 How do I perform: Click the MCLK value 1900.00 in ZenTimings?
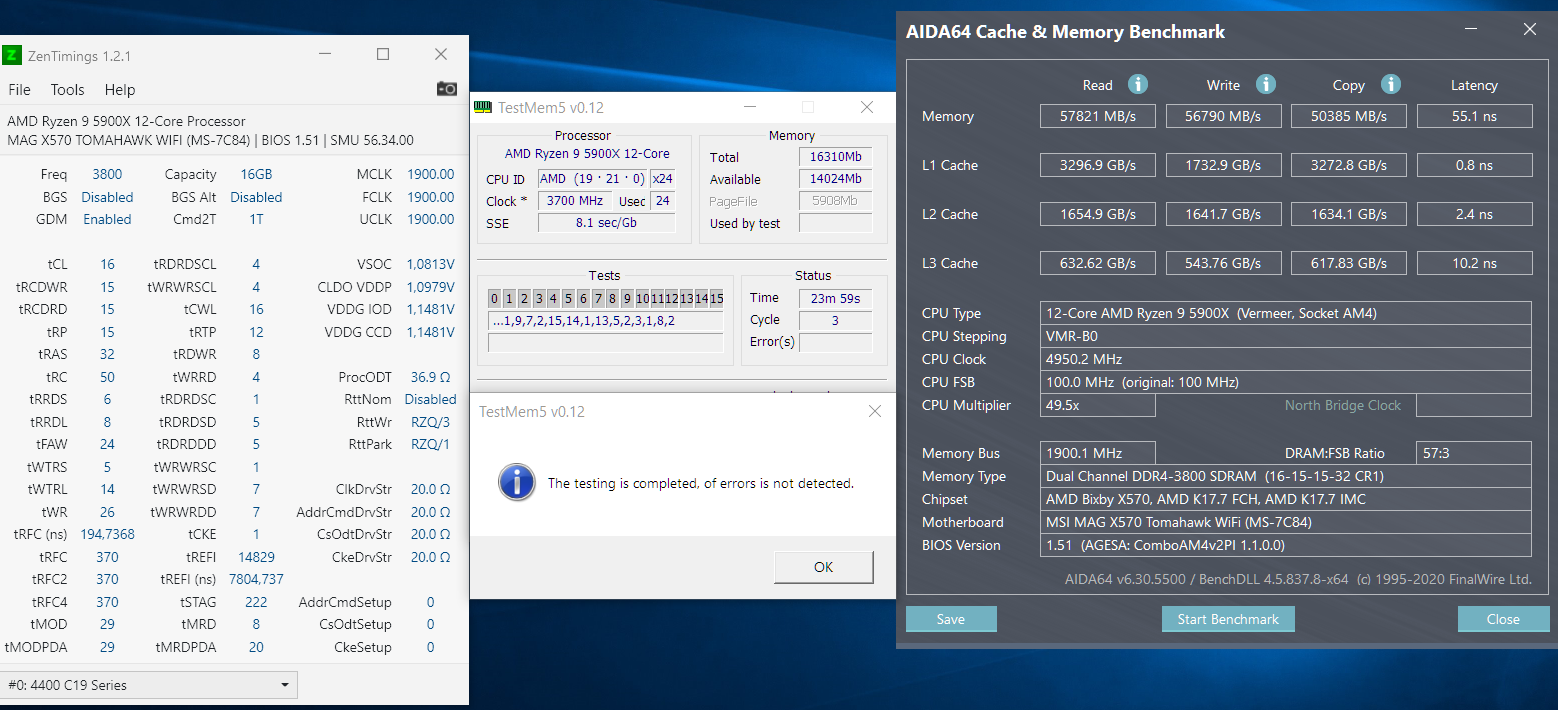430,174
